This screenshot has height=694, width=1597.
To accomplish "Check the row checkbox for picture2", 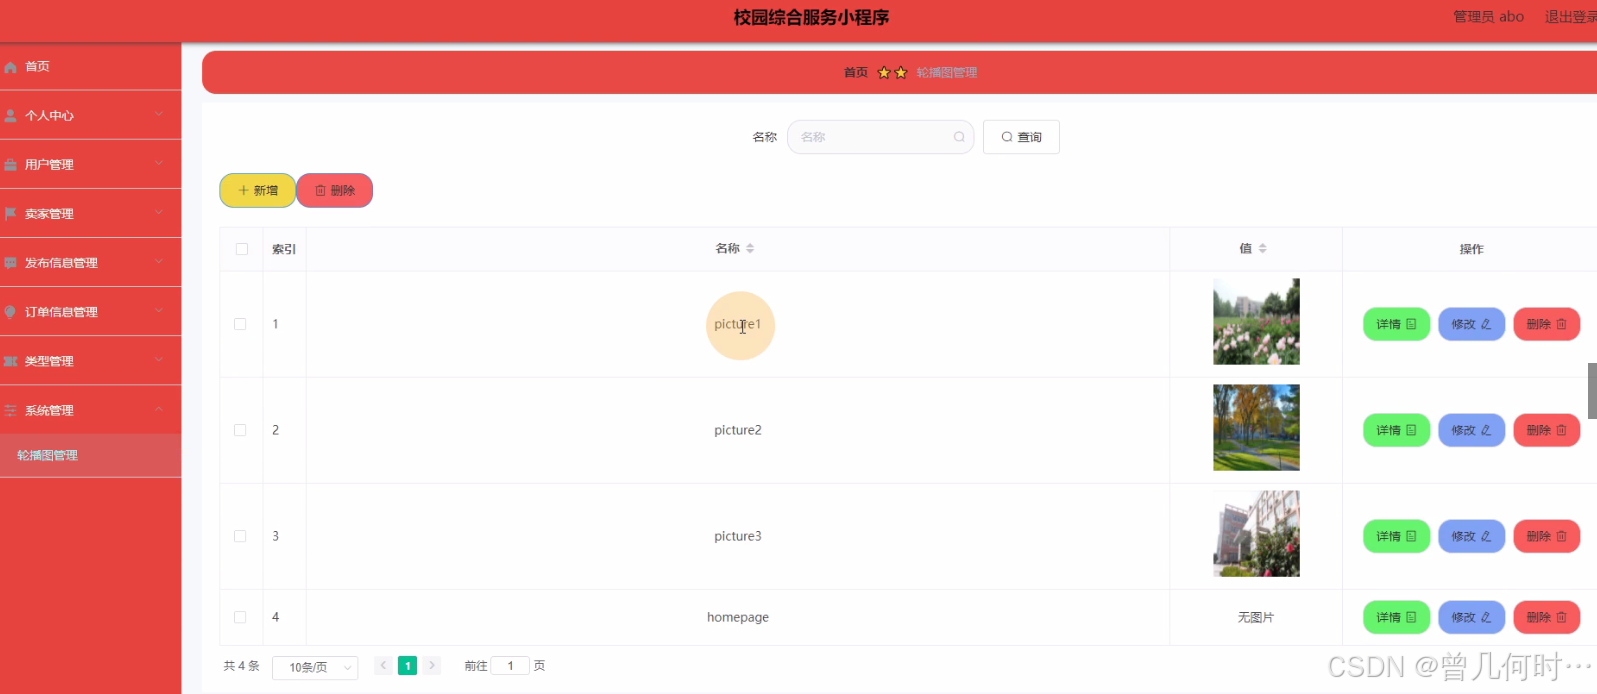I will (x=240, y=430).
